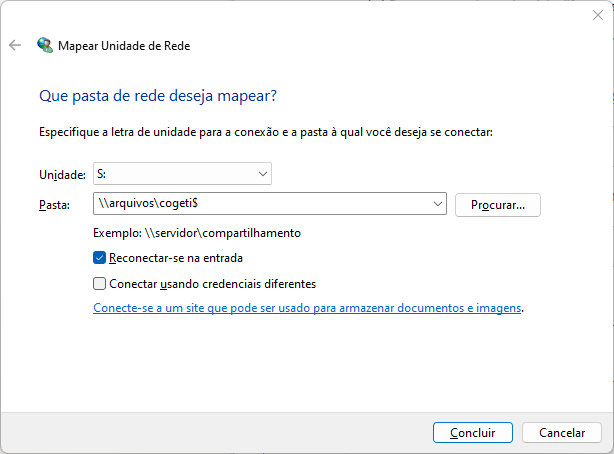Enable Conectar usando credenciais diferentes checkbox
This screenshot has height=454, width=614.
coord(100,283)
